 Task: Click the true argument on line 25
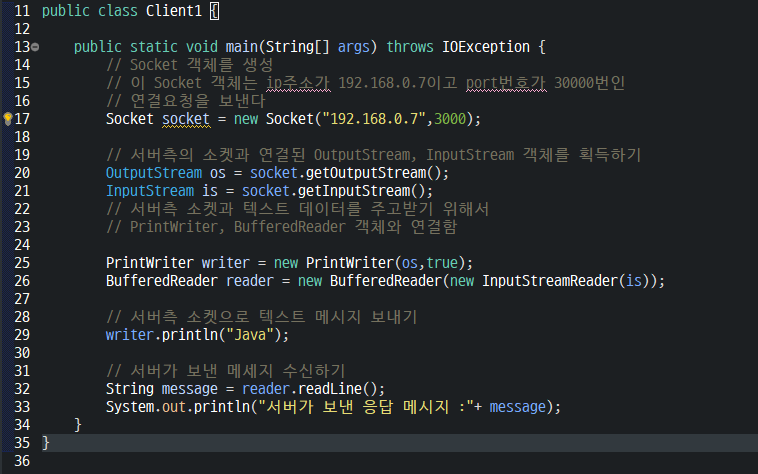441,263
